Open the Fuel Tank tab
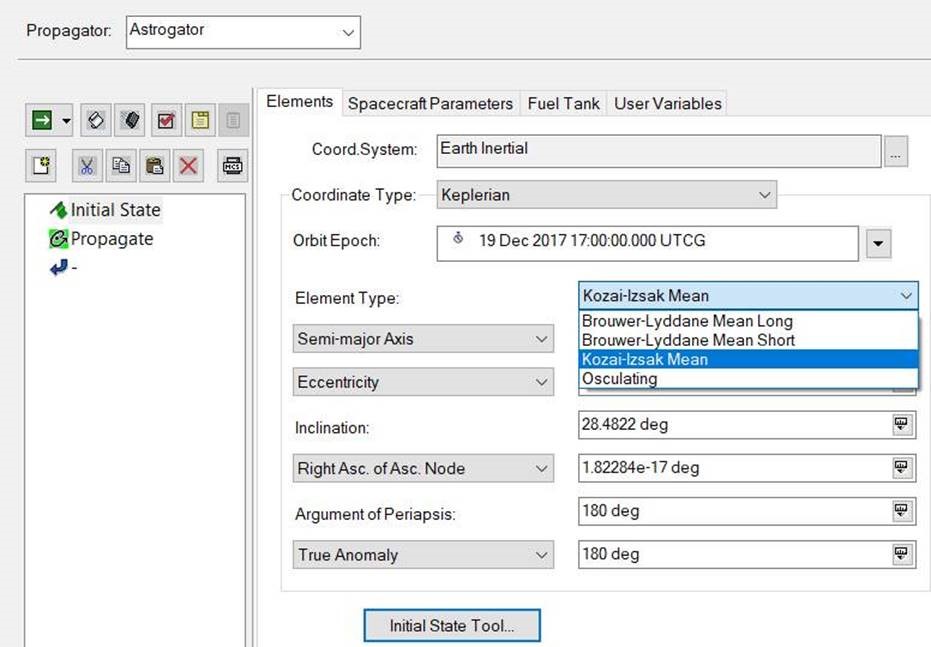This screenshot has width=931, height=647. [564, 103]
